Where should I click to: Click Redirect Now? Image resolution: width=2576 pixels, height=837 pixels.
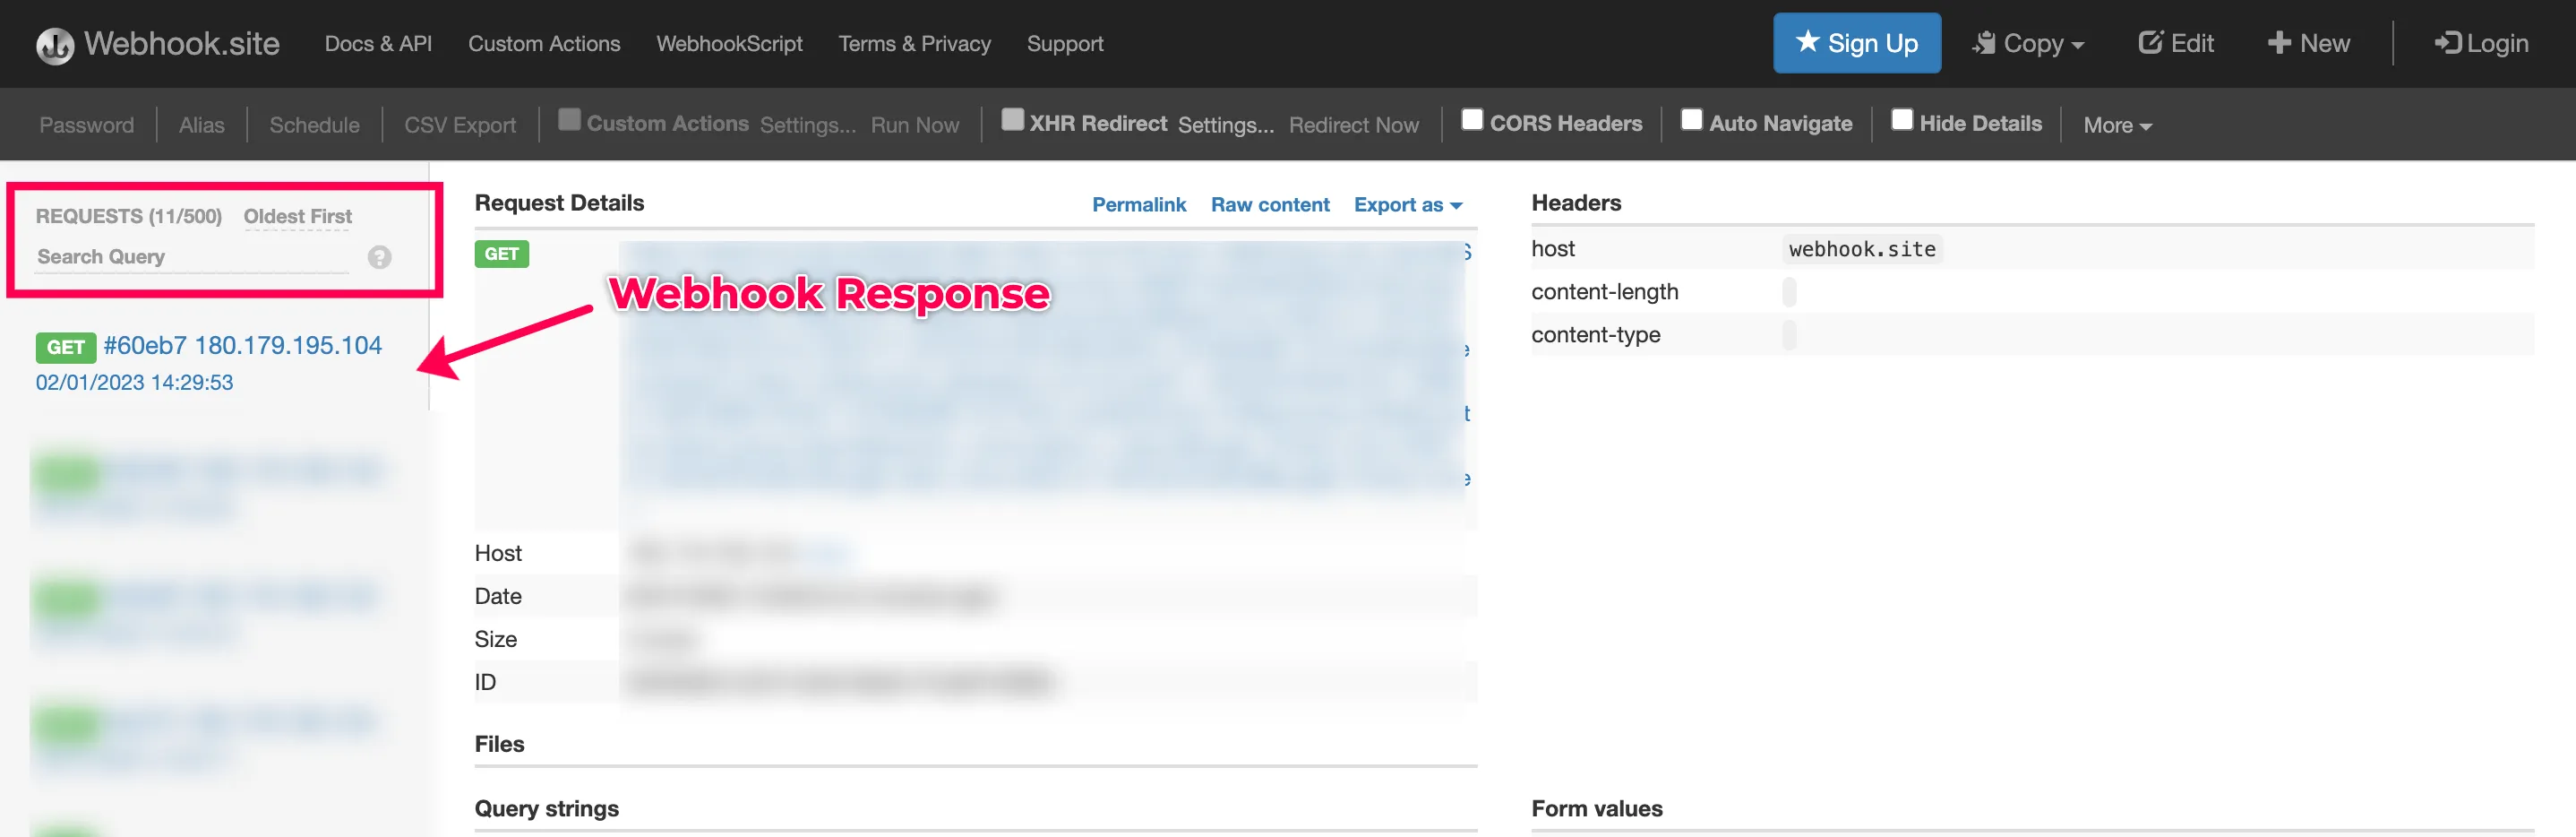[x=1353, y=125]
